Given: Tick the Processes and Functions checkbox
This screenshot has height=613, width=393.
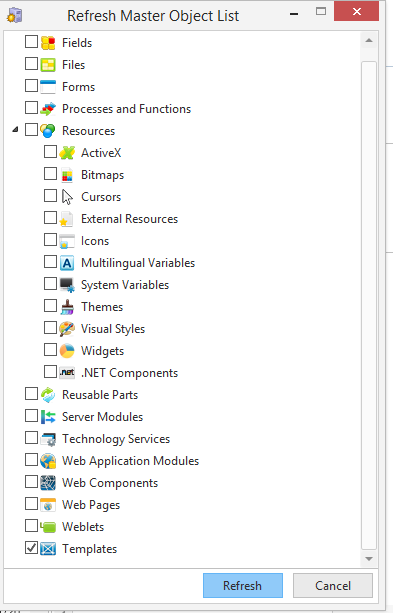Looking at the screenshot, I should (31, 108).
